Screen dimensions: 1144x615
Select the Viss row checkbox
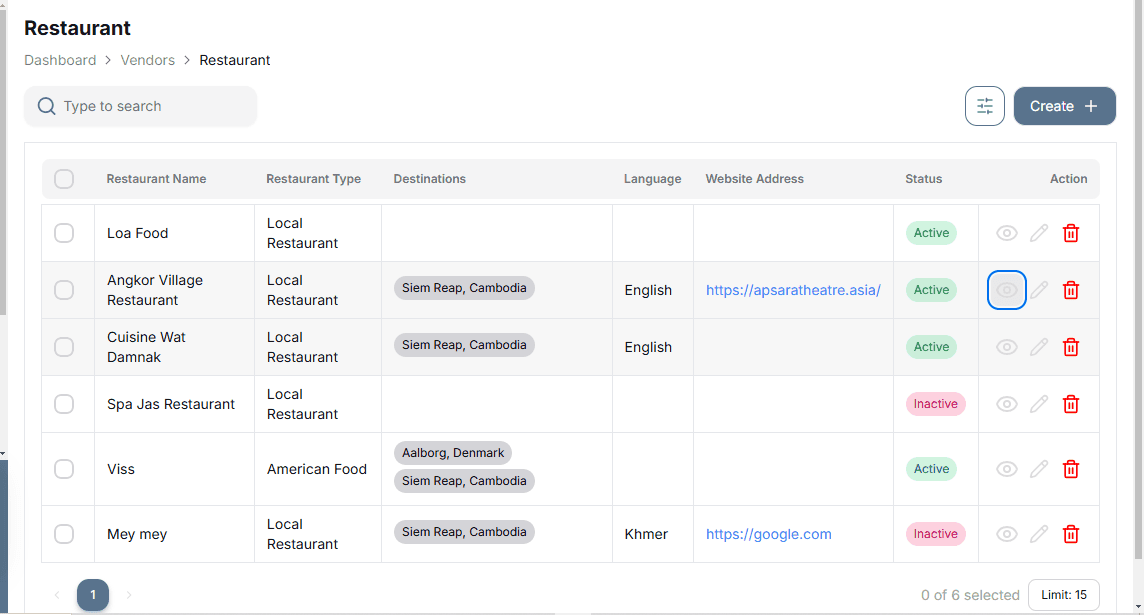click(64, 469)
